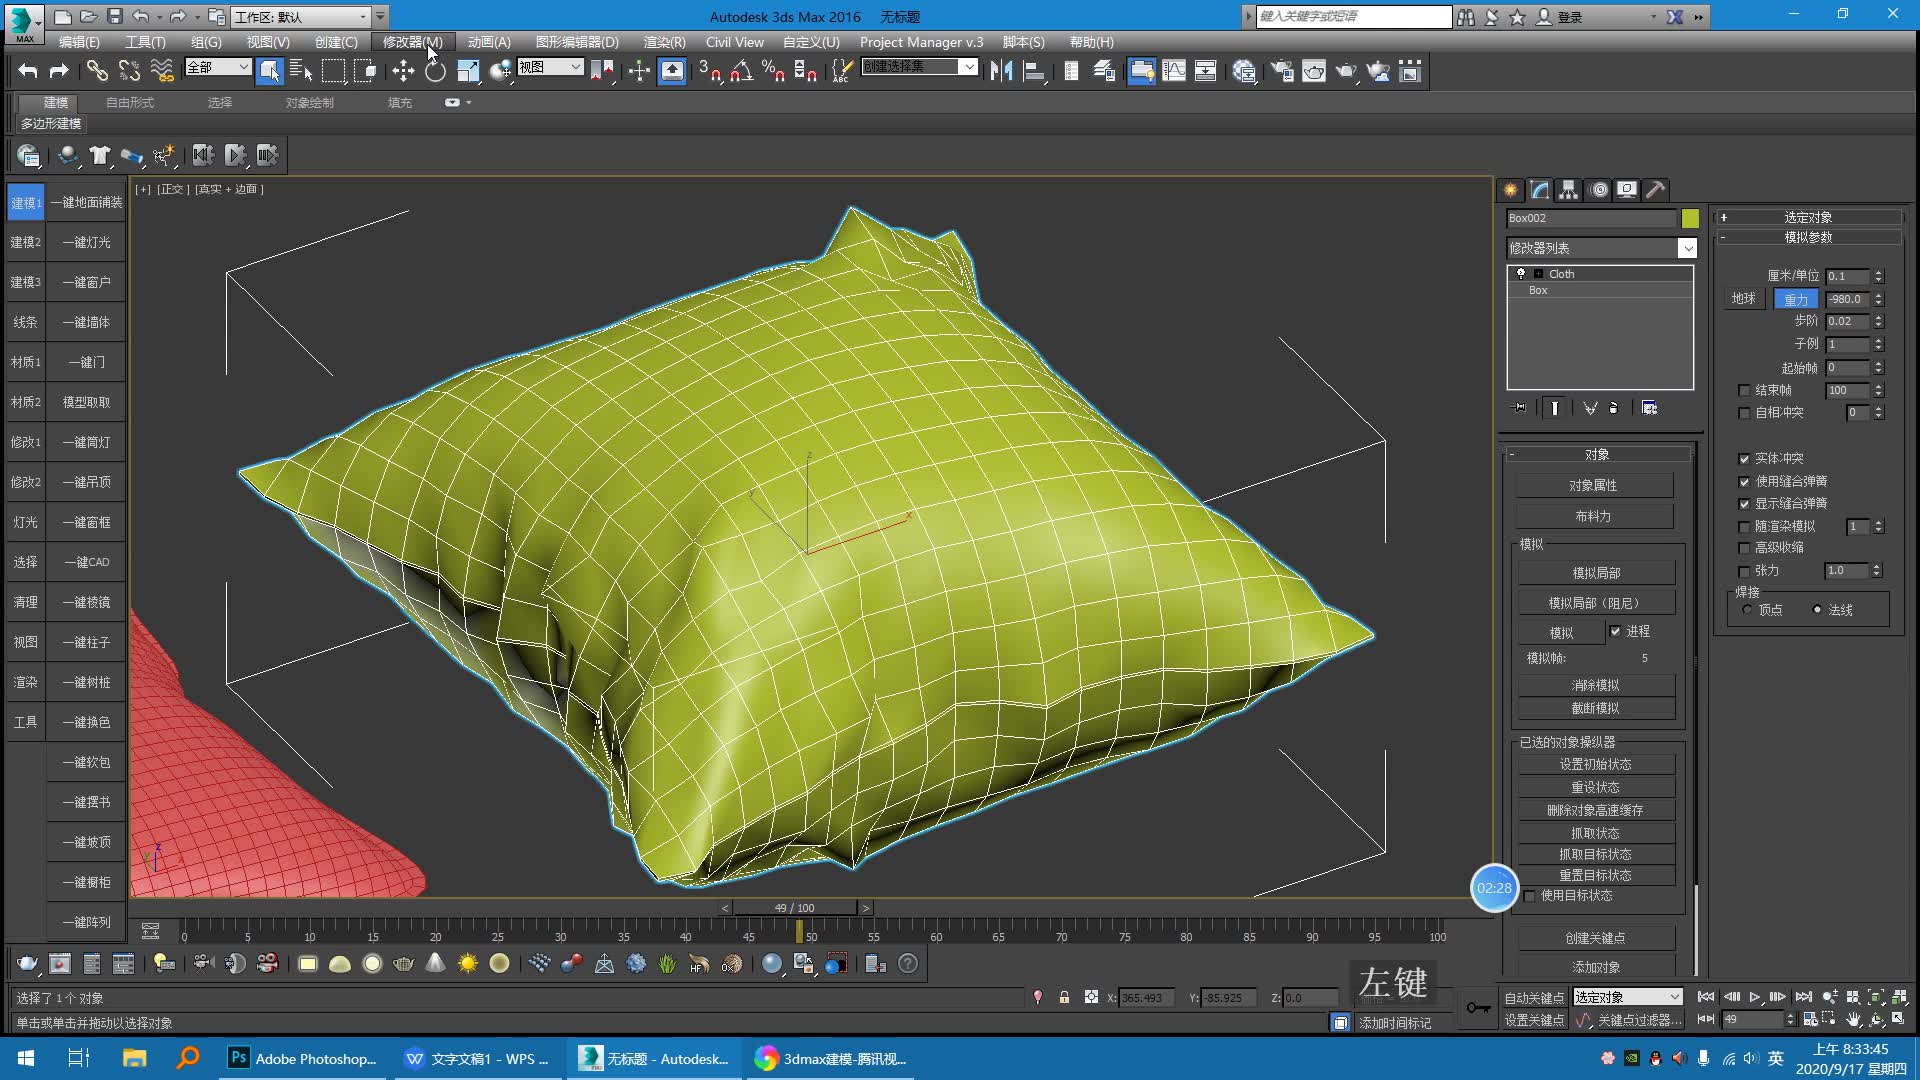Click the Pin Stack icon under the modifier list
The height and width of the screenshot is (1080, 1920).
[x=1520, y=408]
